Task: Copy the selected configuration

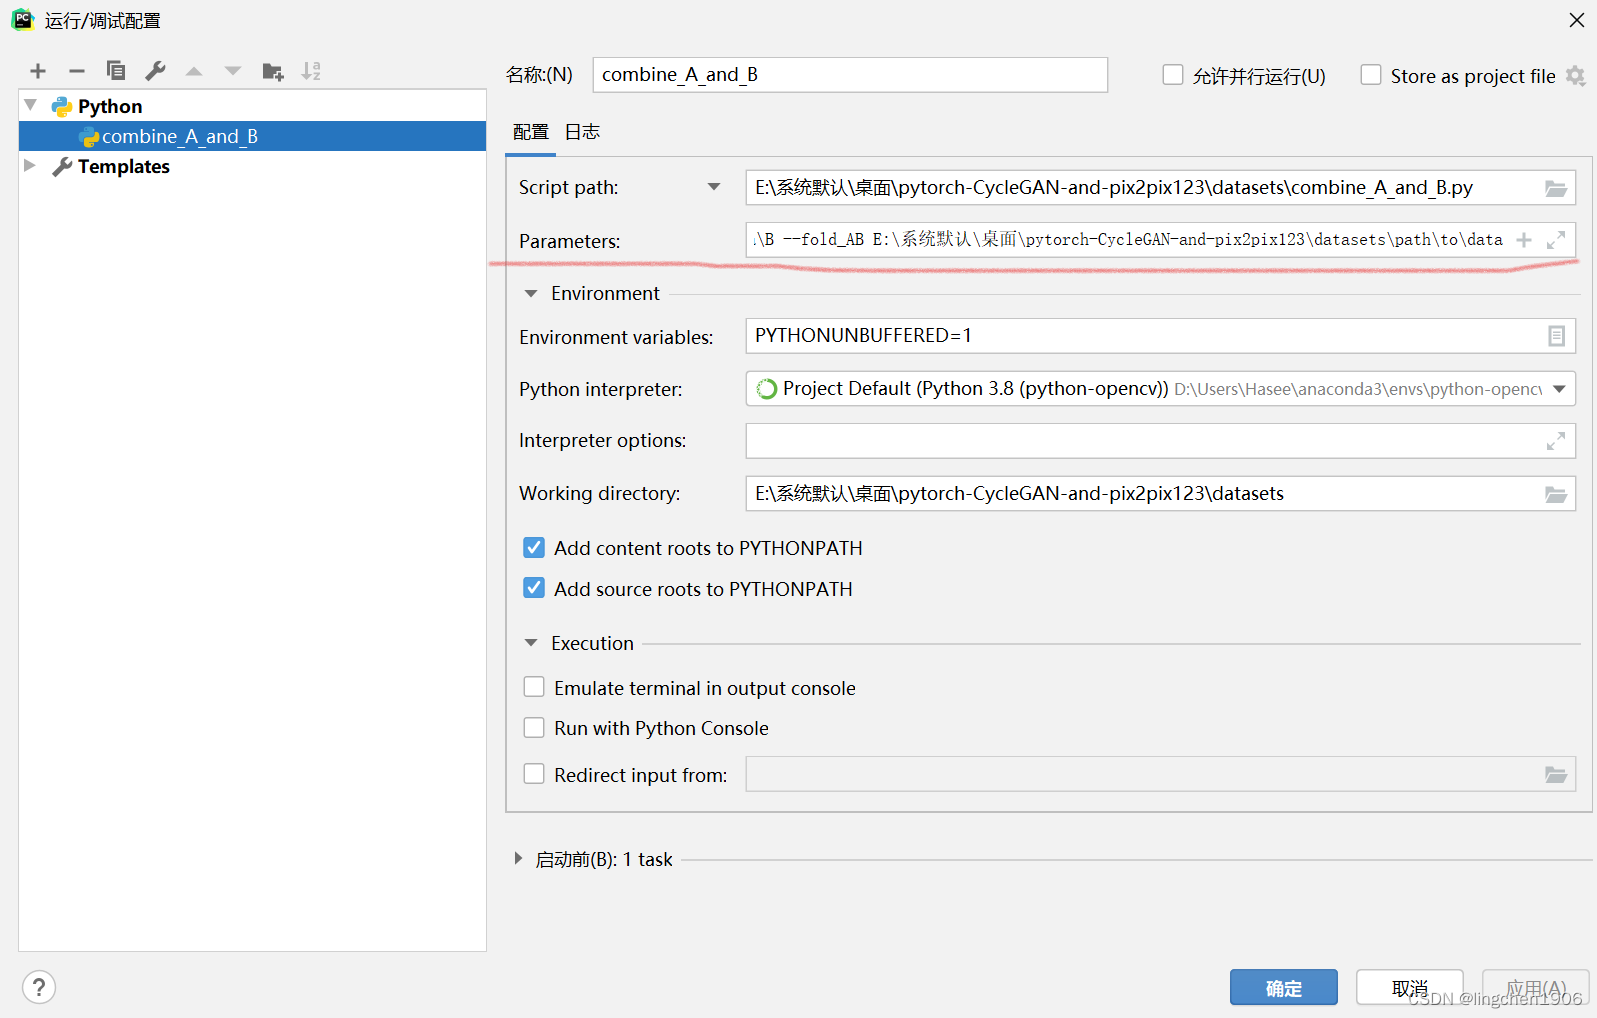Action: click(116, 71)
